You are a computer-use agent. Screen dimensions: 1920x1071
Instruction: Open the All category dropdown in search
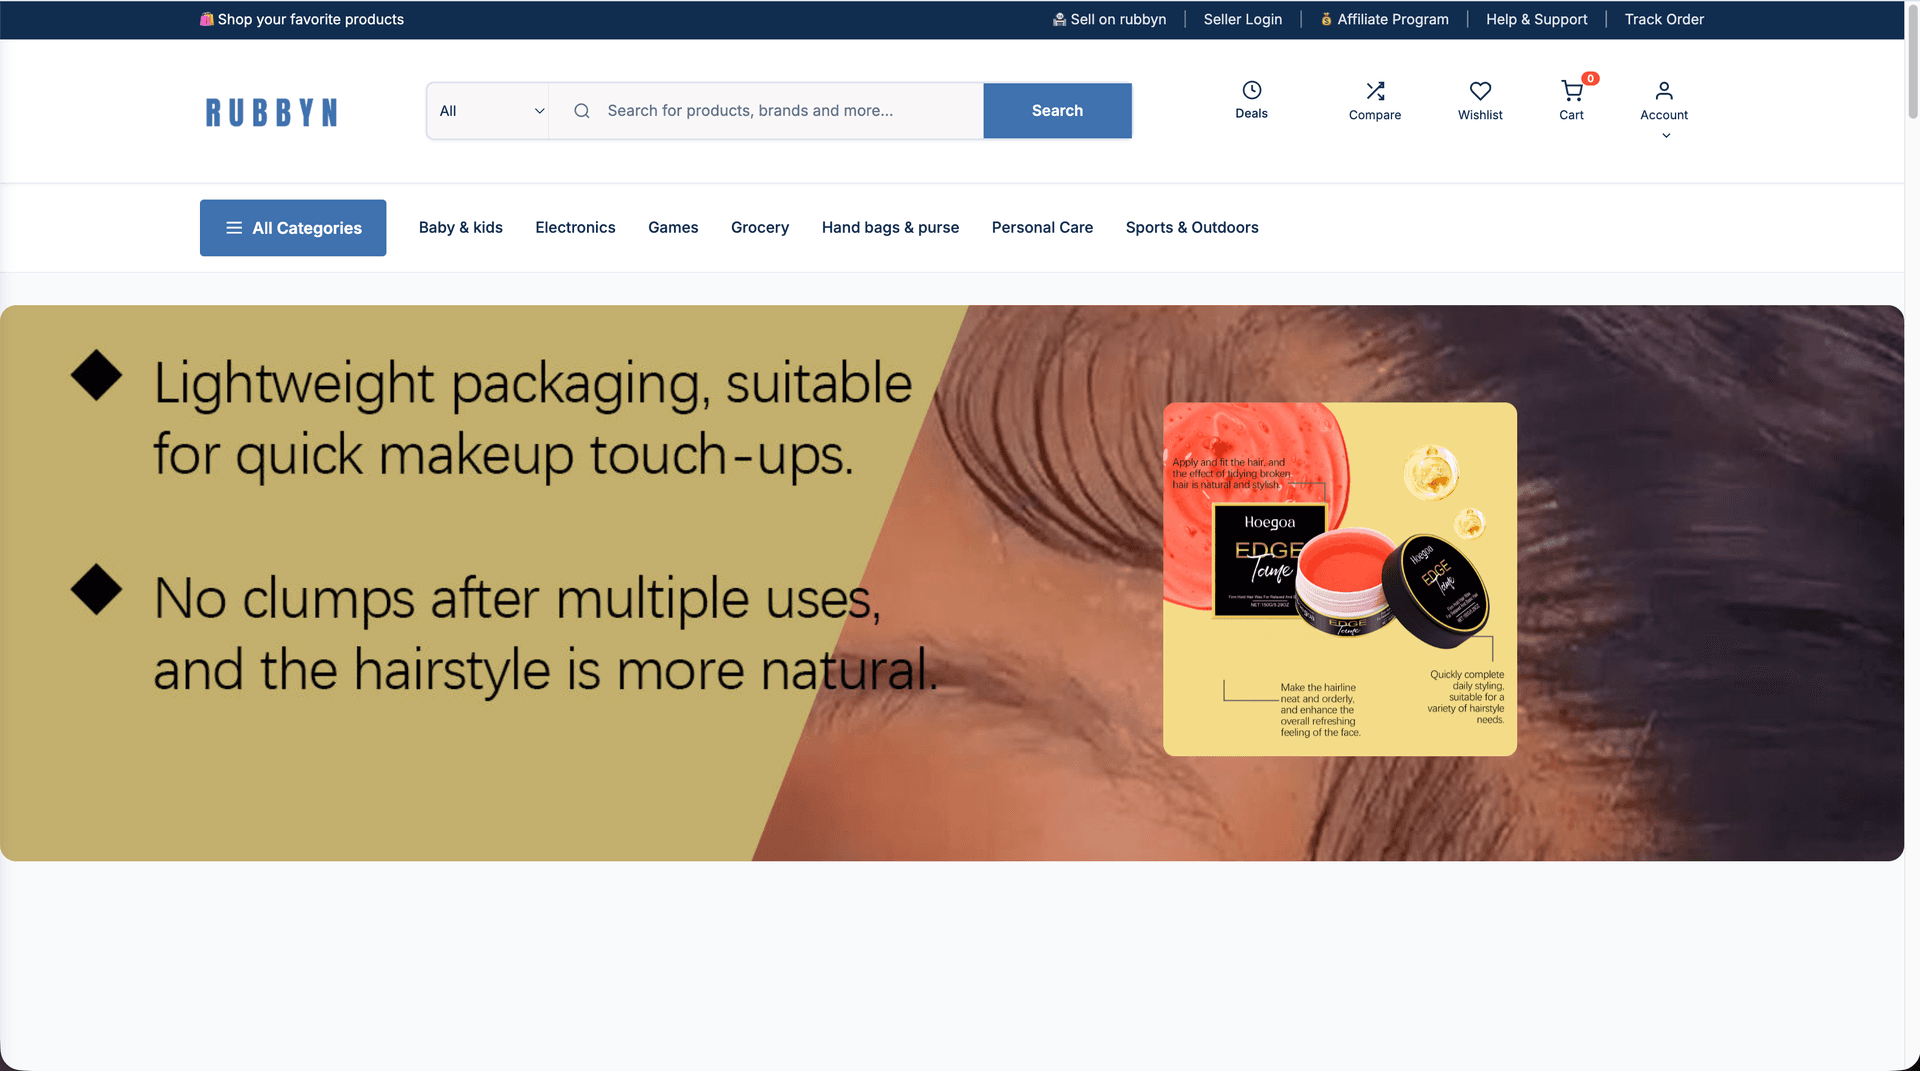(488, 111)
